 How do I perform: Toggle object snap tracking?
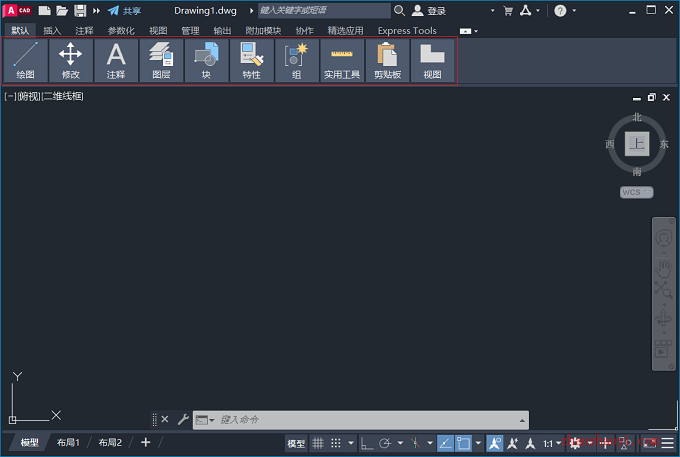[445, 443]
